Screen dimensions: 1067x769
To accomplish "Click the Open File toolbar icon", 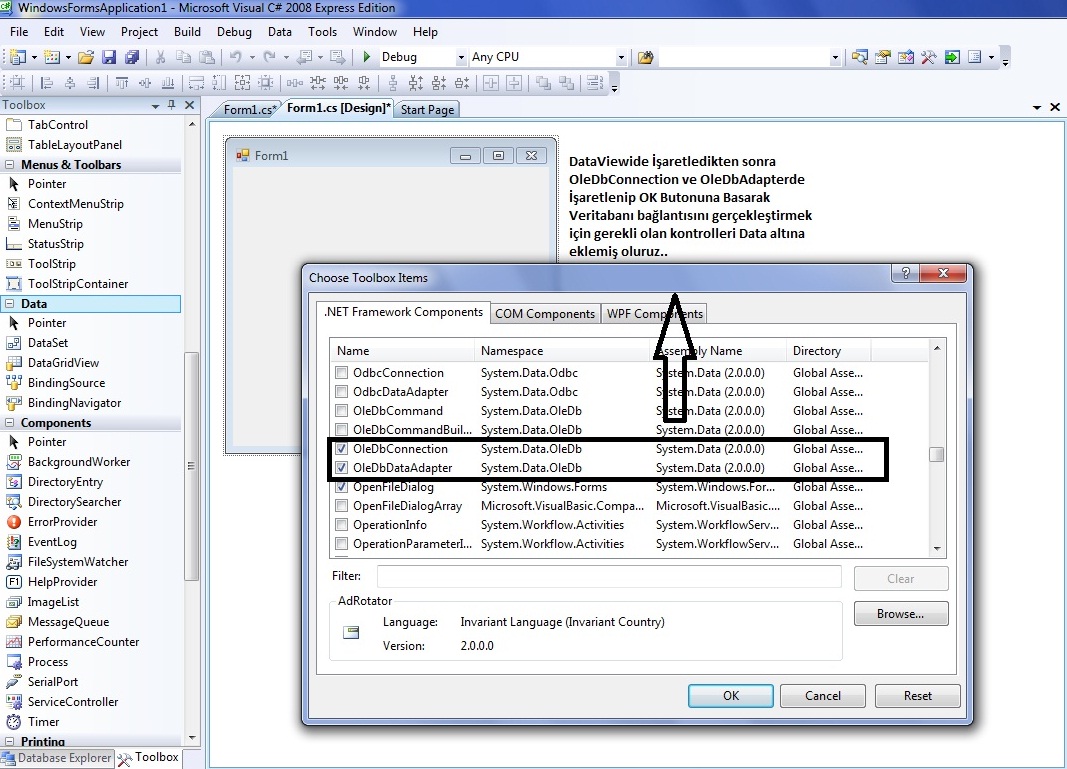I will coord(86,57).
